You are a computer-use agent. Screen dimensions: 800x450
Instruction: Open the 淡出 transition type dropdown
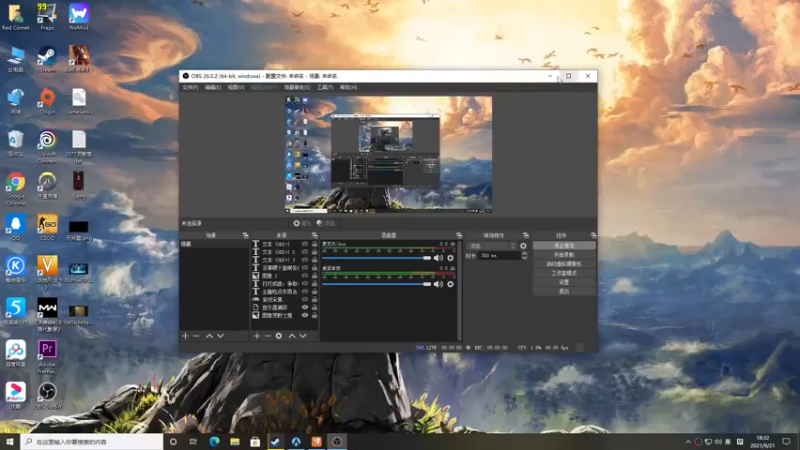(x=492, y=246)
